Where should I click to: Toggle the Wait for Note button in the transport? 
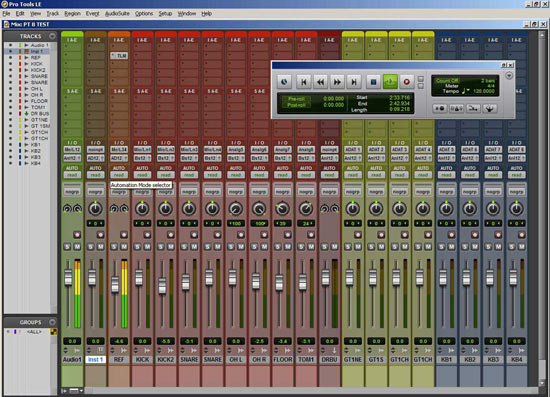click(439, 109)
